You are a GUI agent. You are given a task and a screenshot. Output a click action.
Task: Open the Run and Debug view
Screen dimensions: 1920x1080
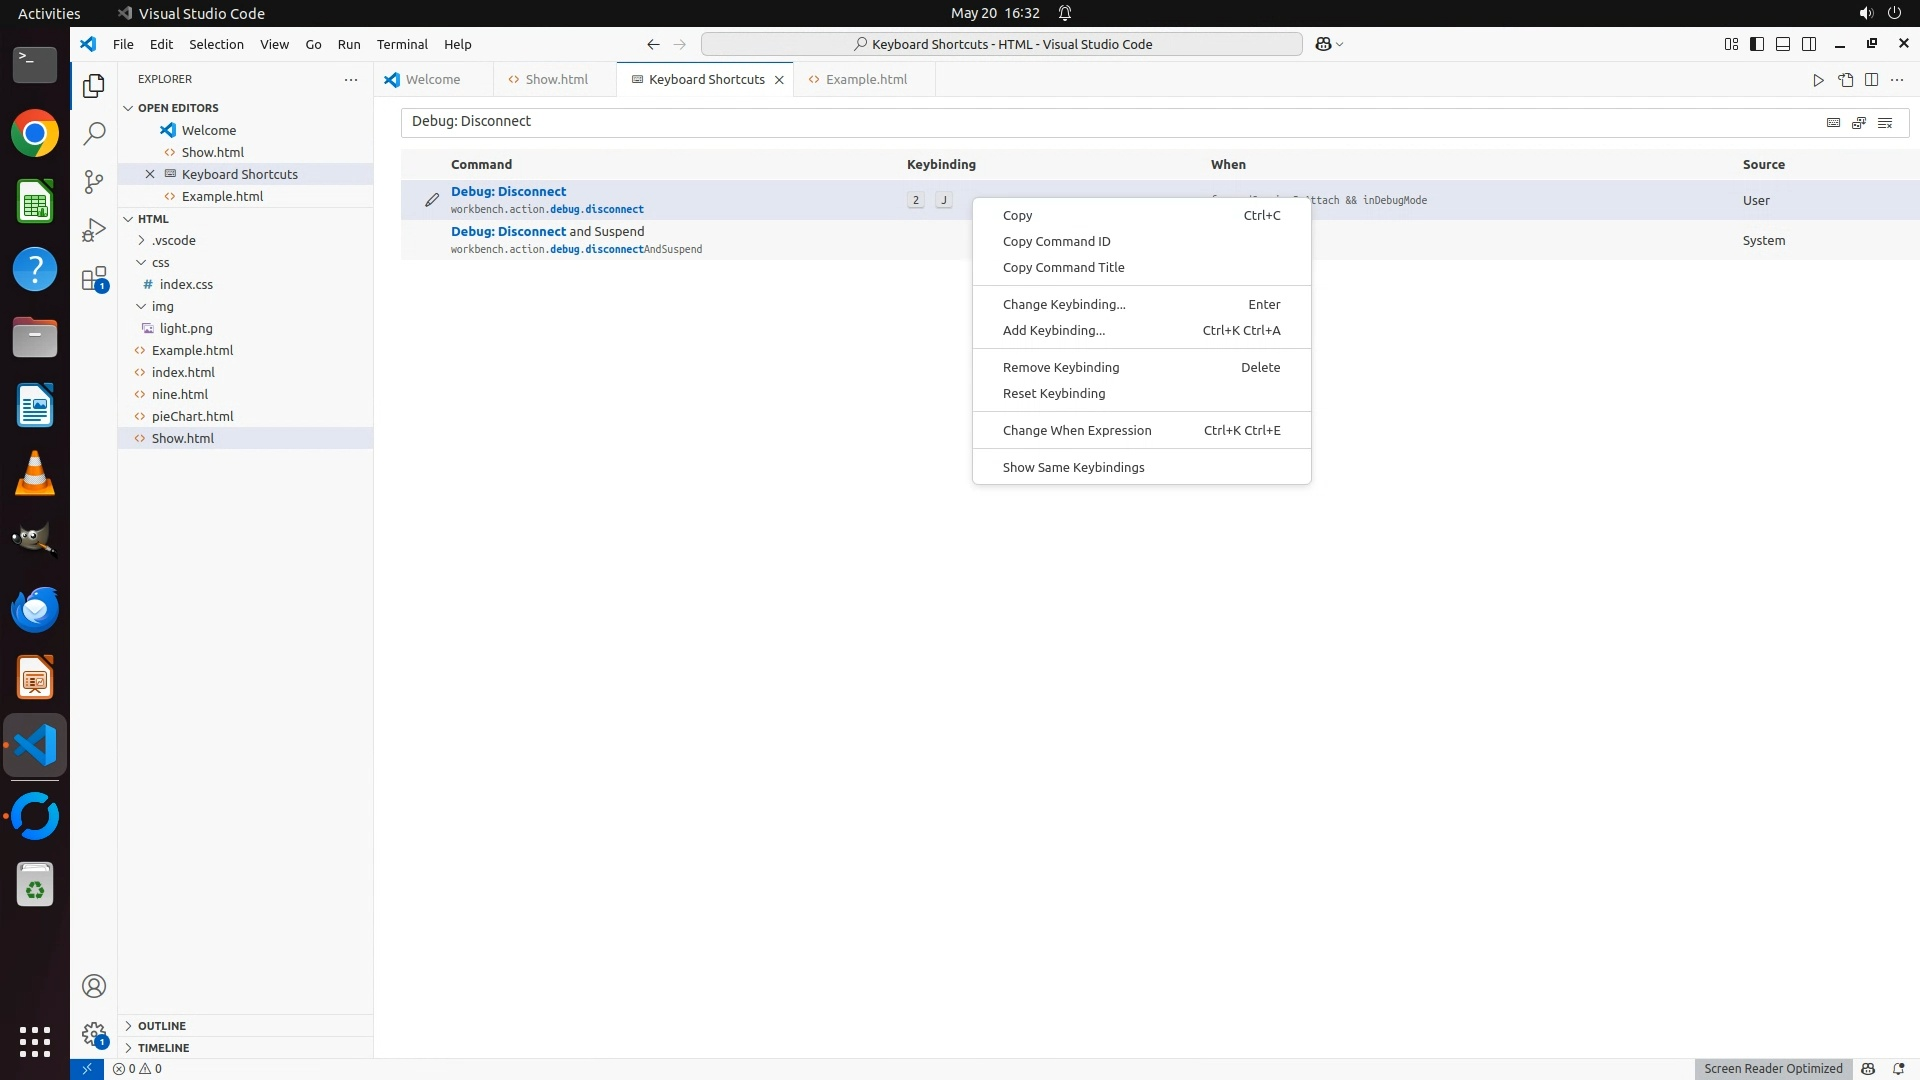[x=94, y=230]
